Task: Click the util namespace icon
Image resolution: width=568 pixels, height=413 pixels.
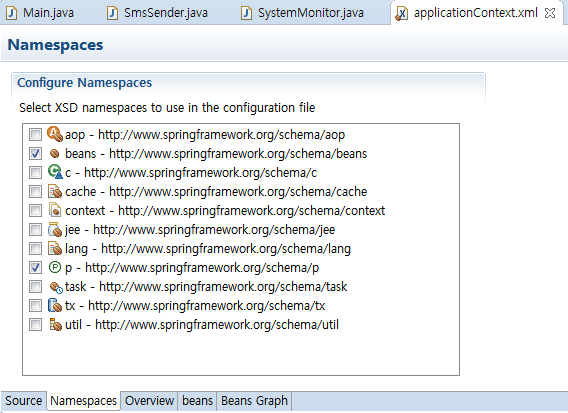Action: 55,325
